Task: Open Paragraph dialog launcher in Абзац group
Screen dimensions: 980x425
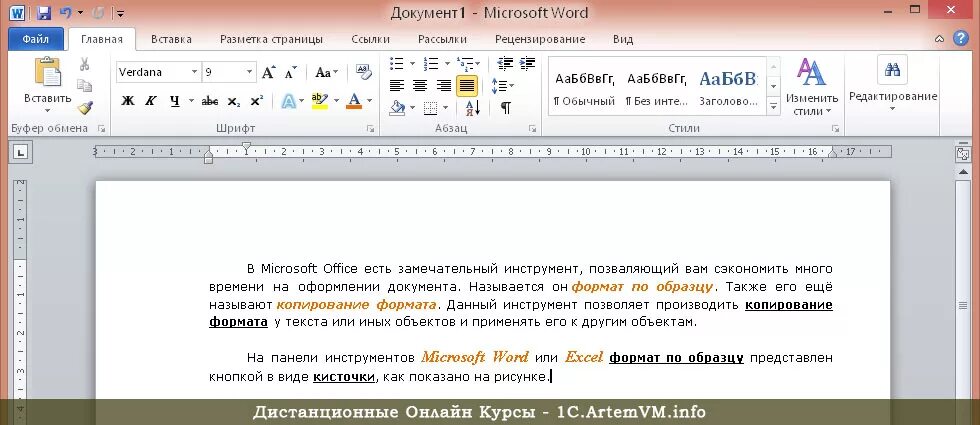Action: pos(532,129)
